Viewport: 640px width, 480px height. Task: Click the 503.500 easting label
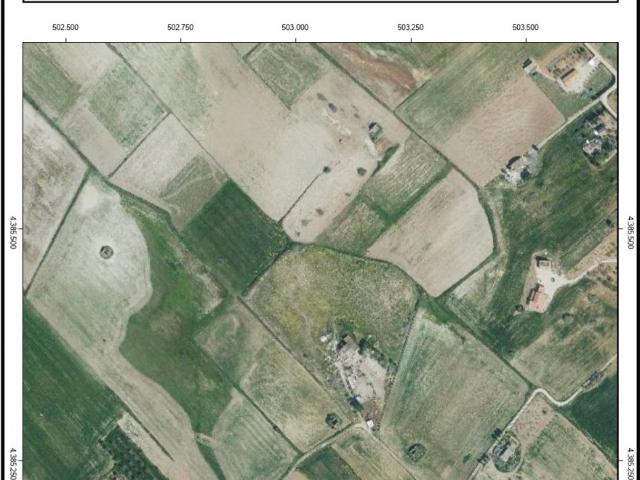point(525,27)
